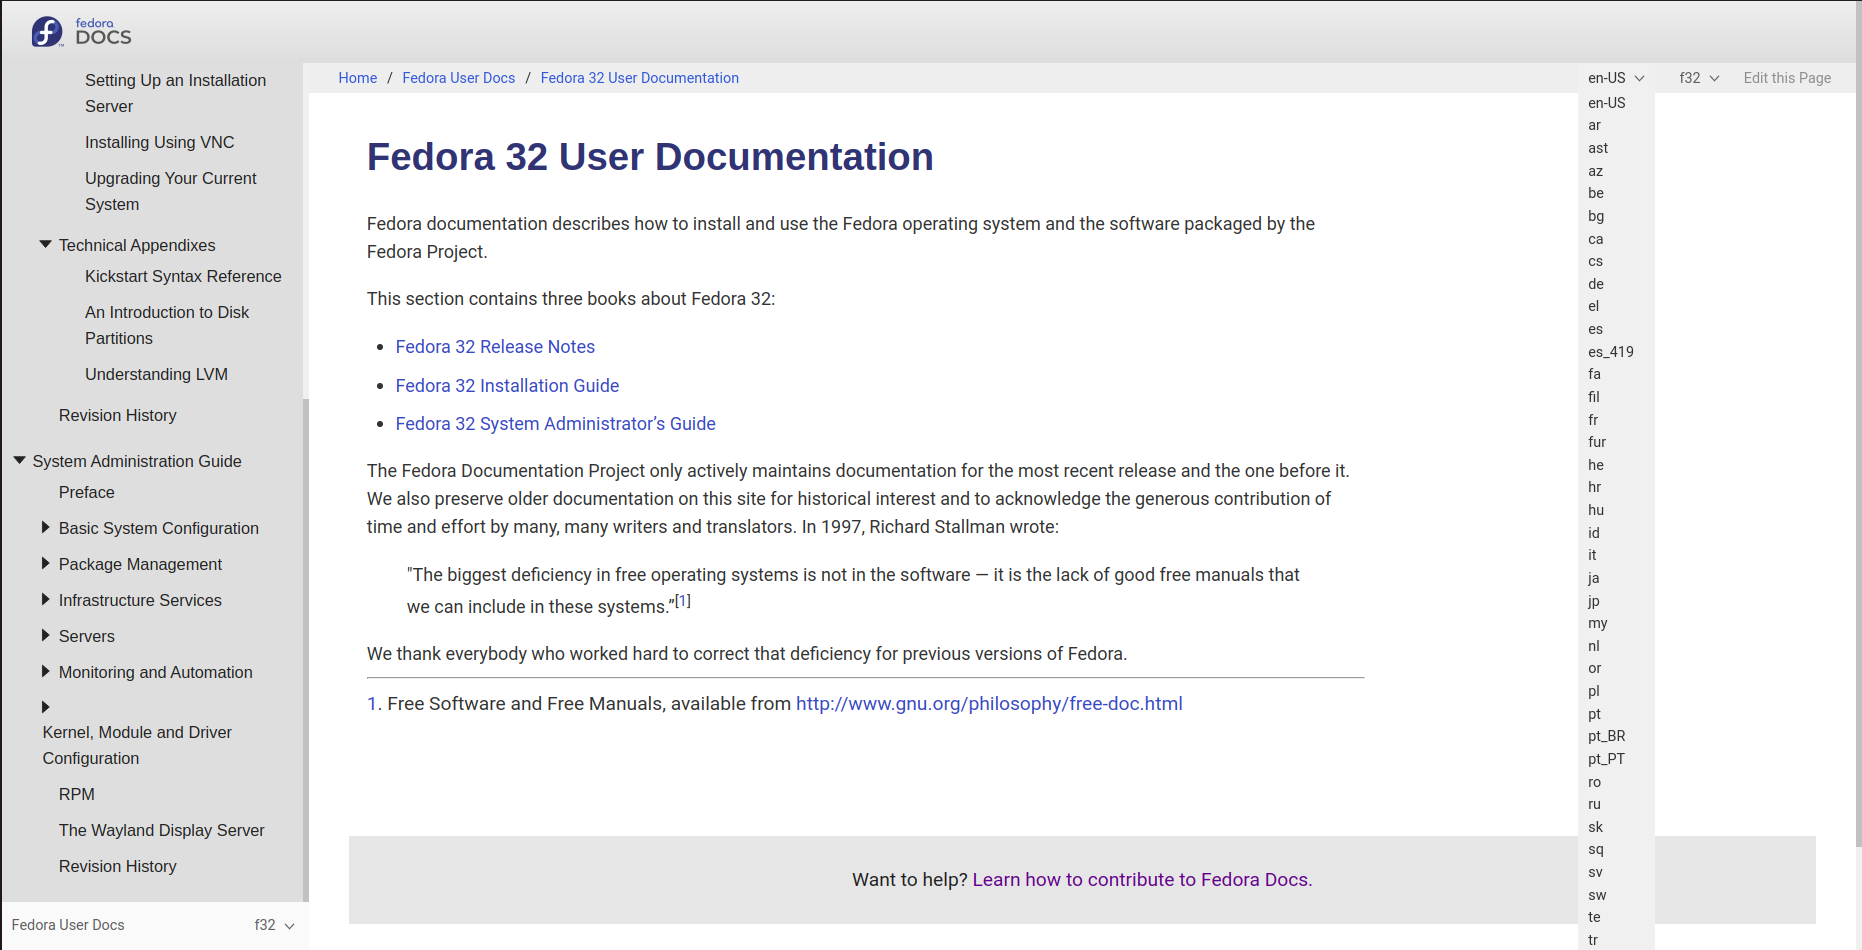Click the Fedora Docs logo

[x=81, y=32]
